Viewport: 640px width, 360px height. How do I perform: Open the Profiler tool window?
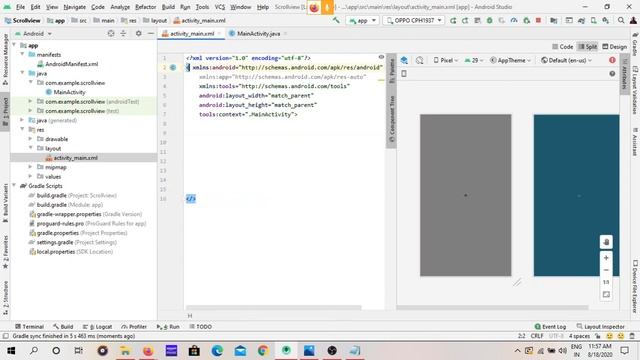[134, 327]
